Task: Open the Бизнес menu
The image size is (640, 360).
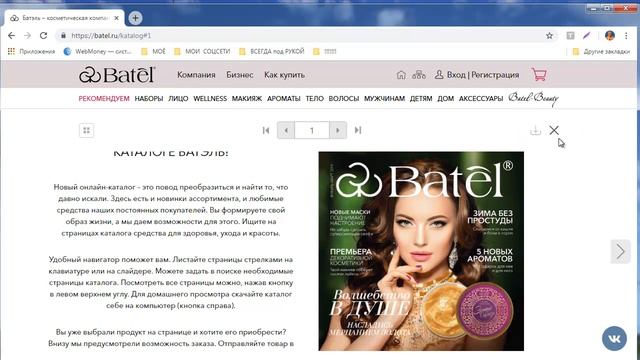Action: (x=240, y=75)
